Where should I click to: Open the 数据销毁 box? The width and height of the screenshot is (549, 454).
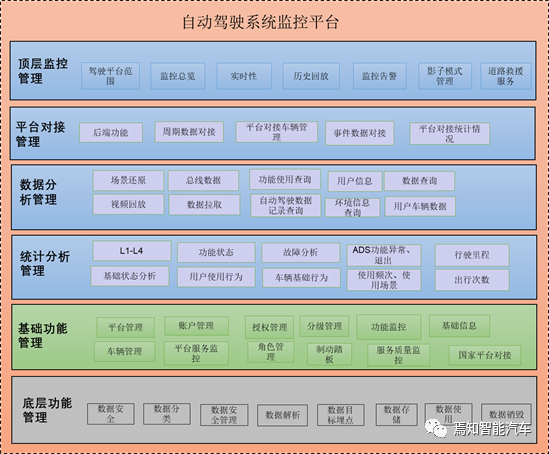[x=506, y=414]
